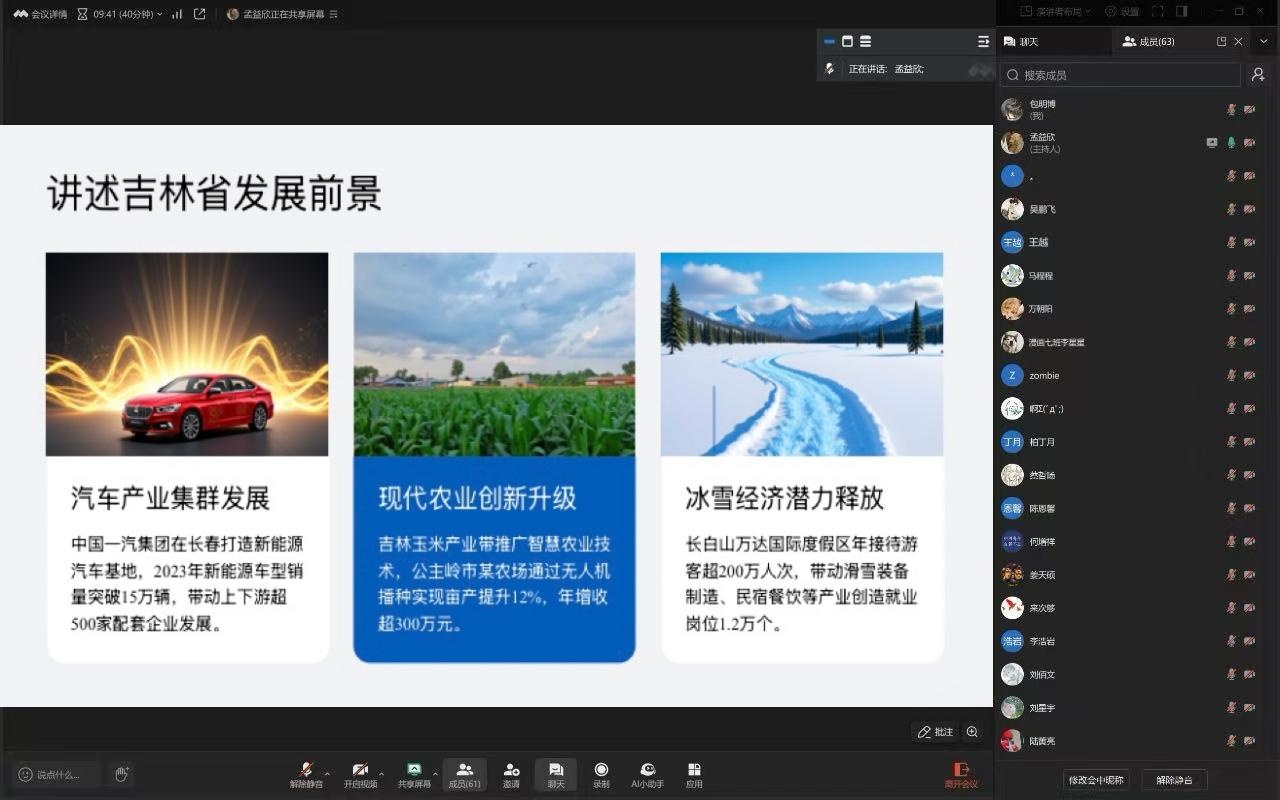
Task: Expand the side panel chevron dropdown
Action: pos(1264,41)
